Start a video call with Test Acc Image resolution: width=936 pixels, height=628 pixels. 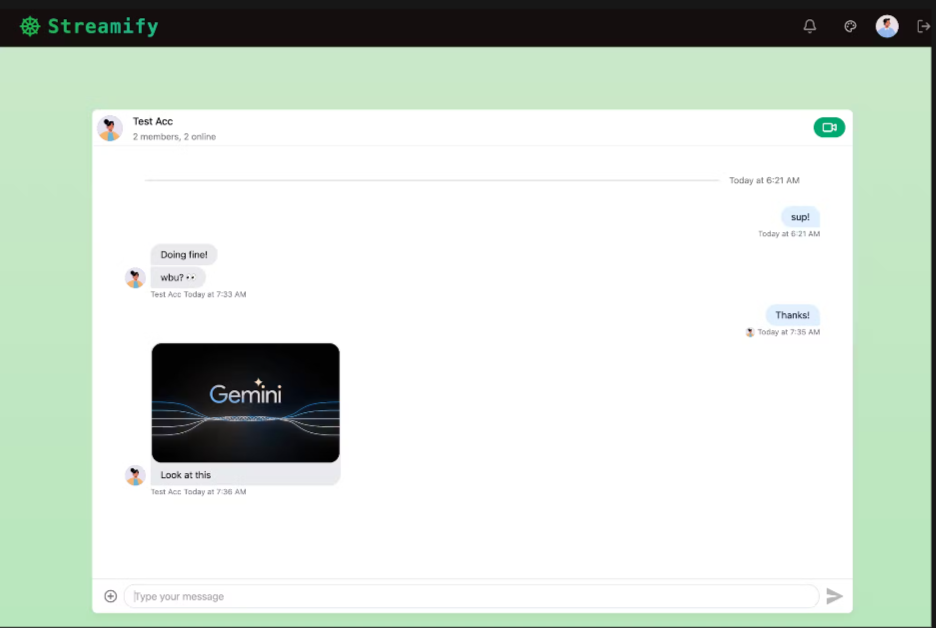(828, 127)
